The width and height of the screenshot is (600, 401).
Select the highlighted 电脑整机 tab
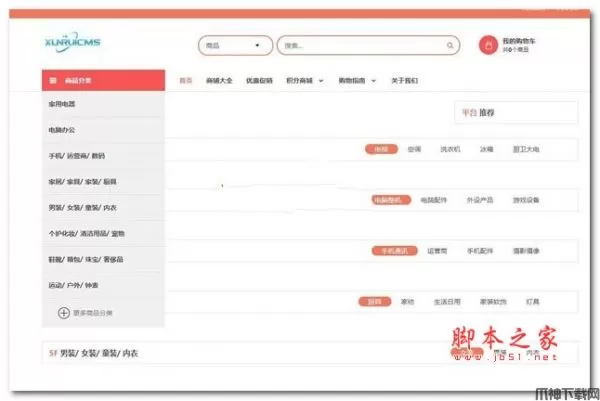pyautogui.click(x=391, y=200)
